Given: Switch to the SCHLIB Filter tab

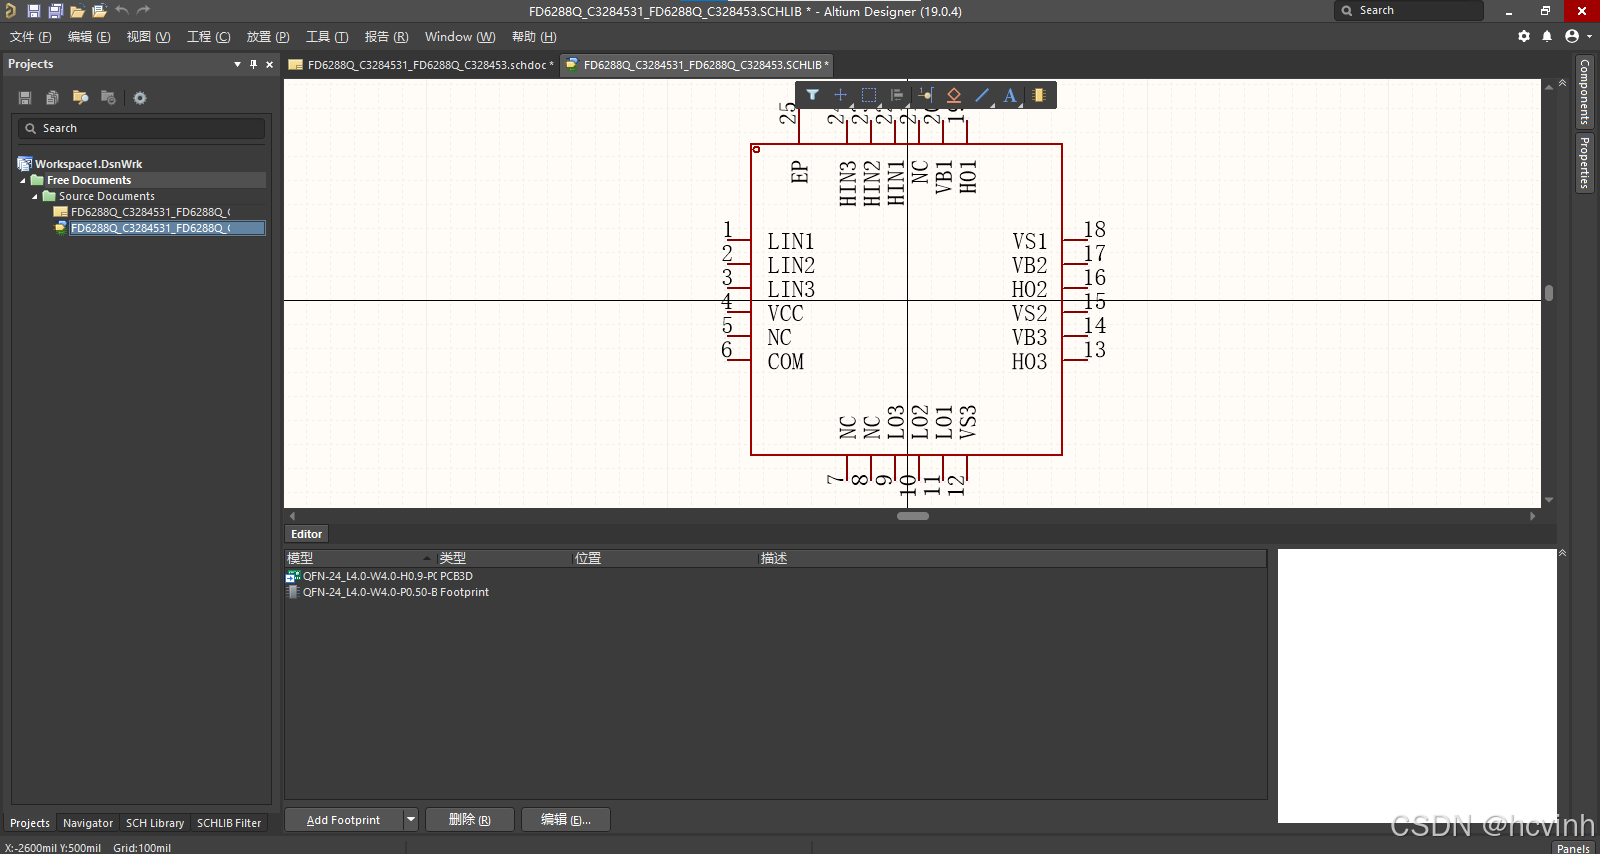Looking at the screenshot, I should coord(229,823).
